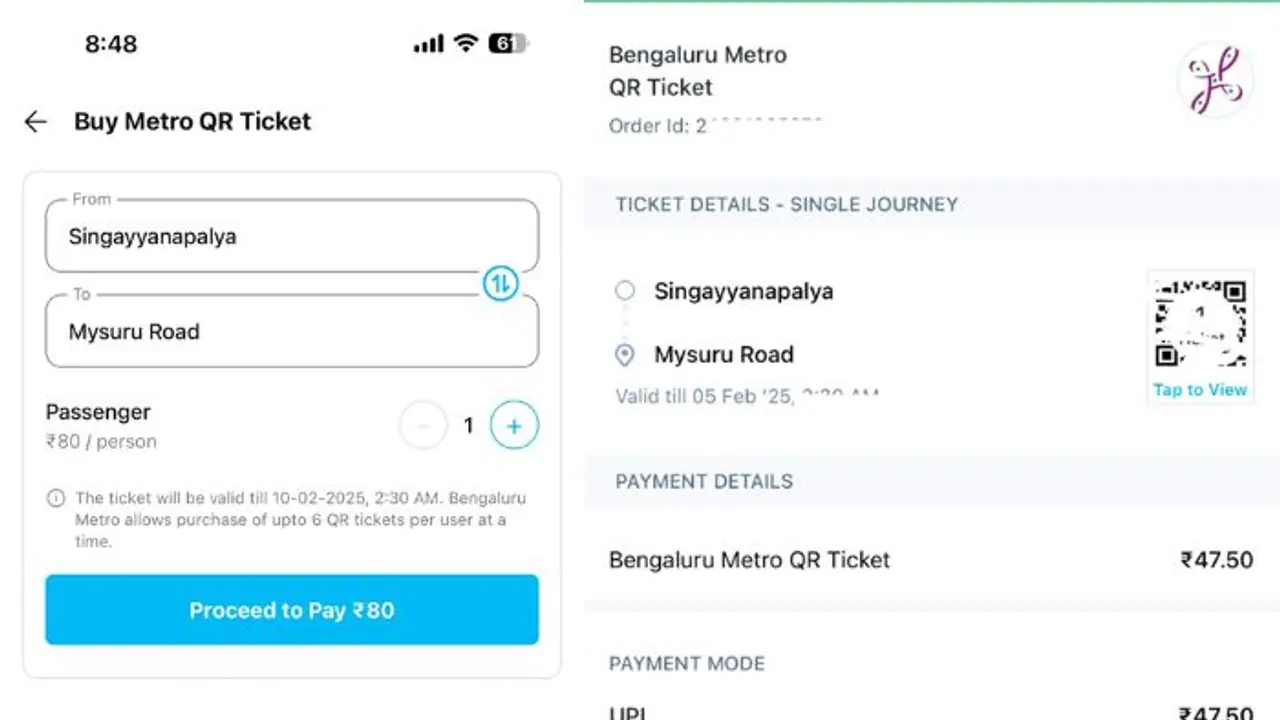1280x720 pixels.
Task: Tap the cellular signal strength bars
Action: (428, 43)
